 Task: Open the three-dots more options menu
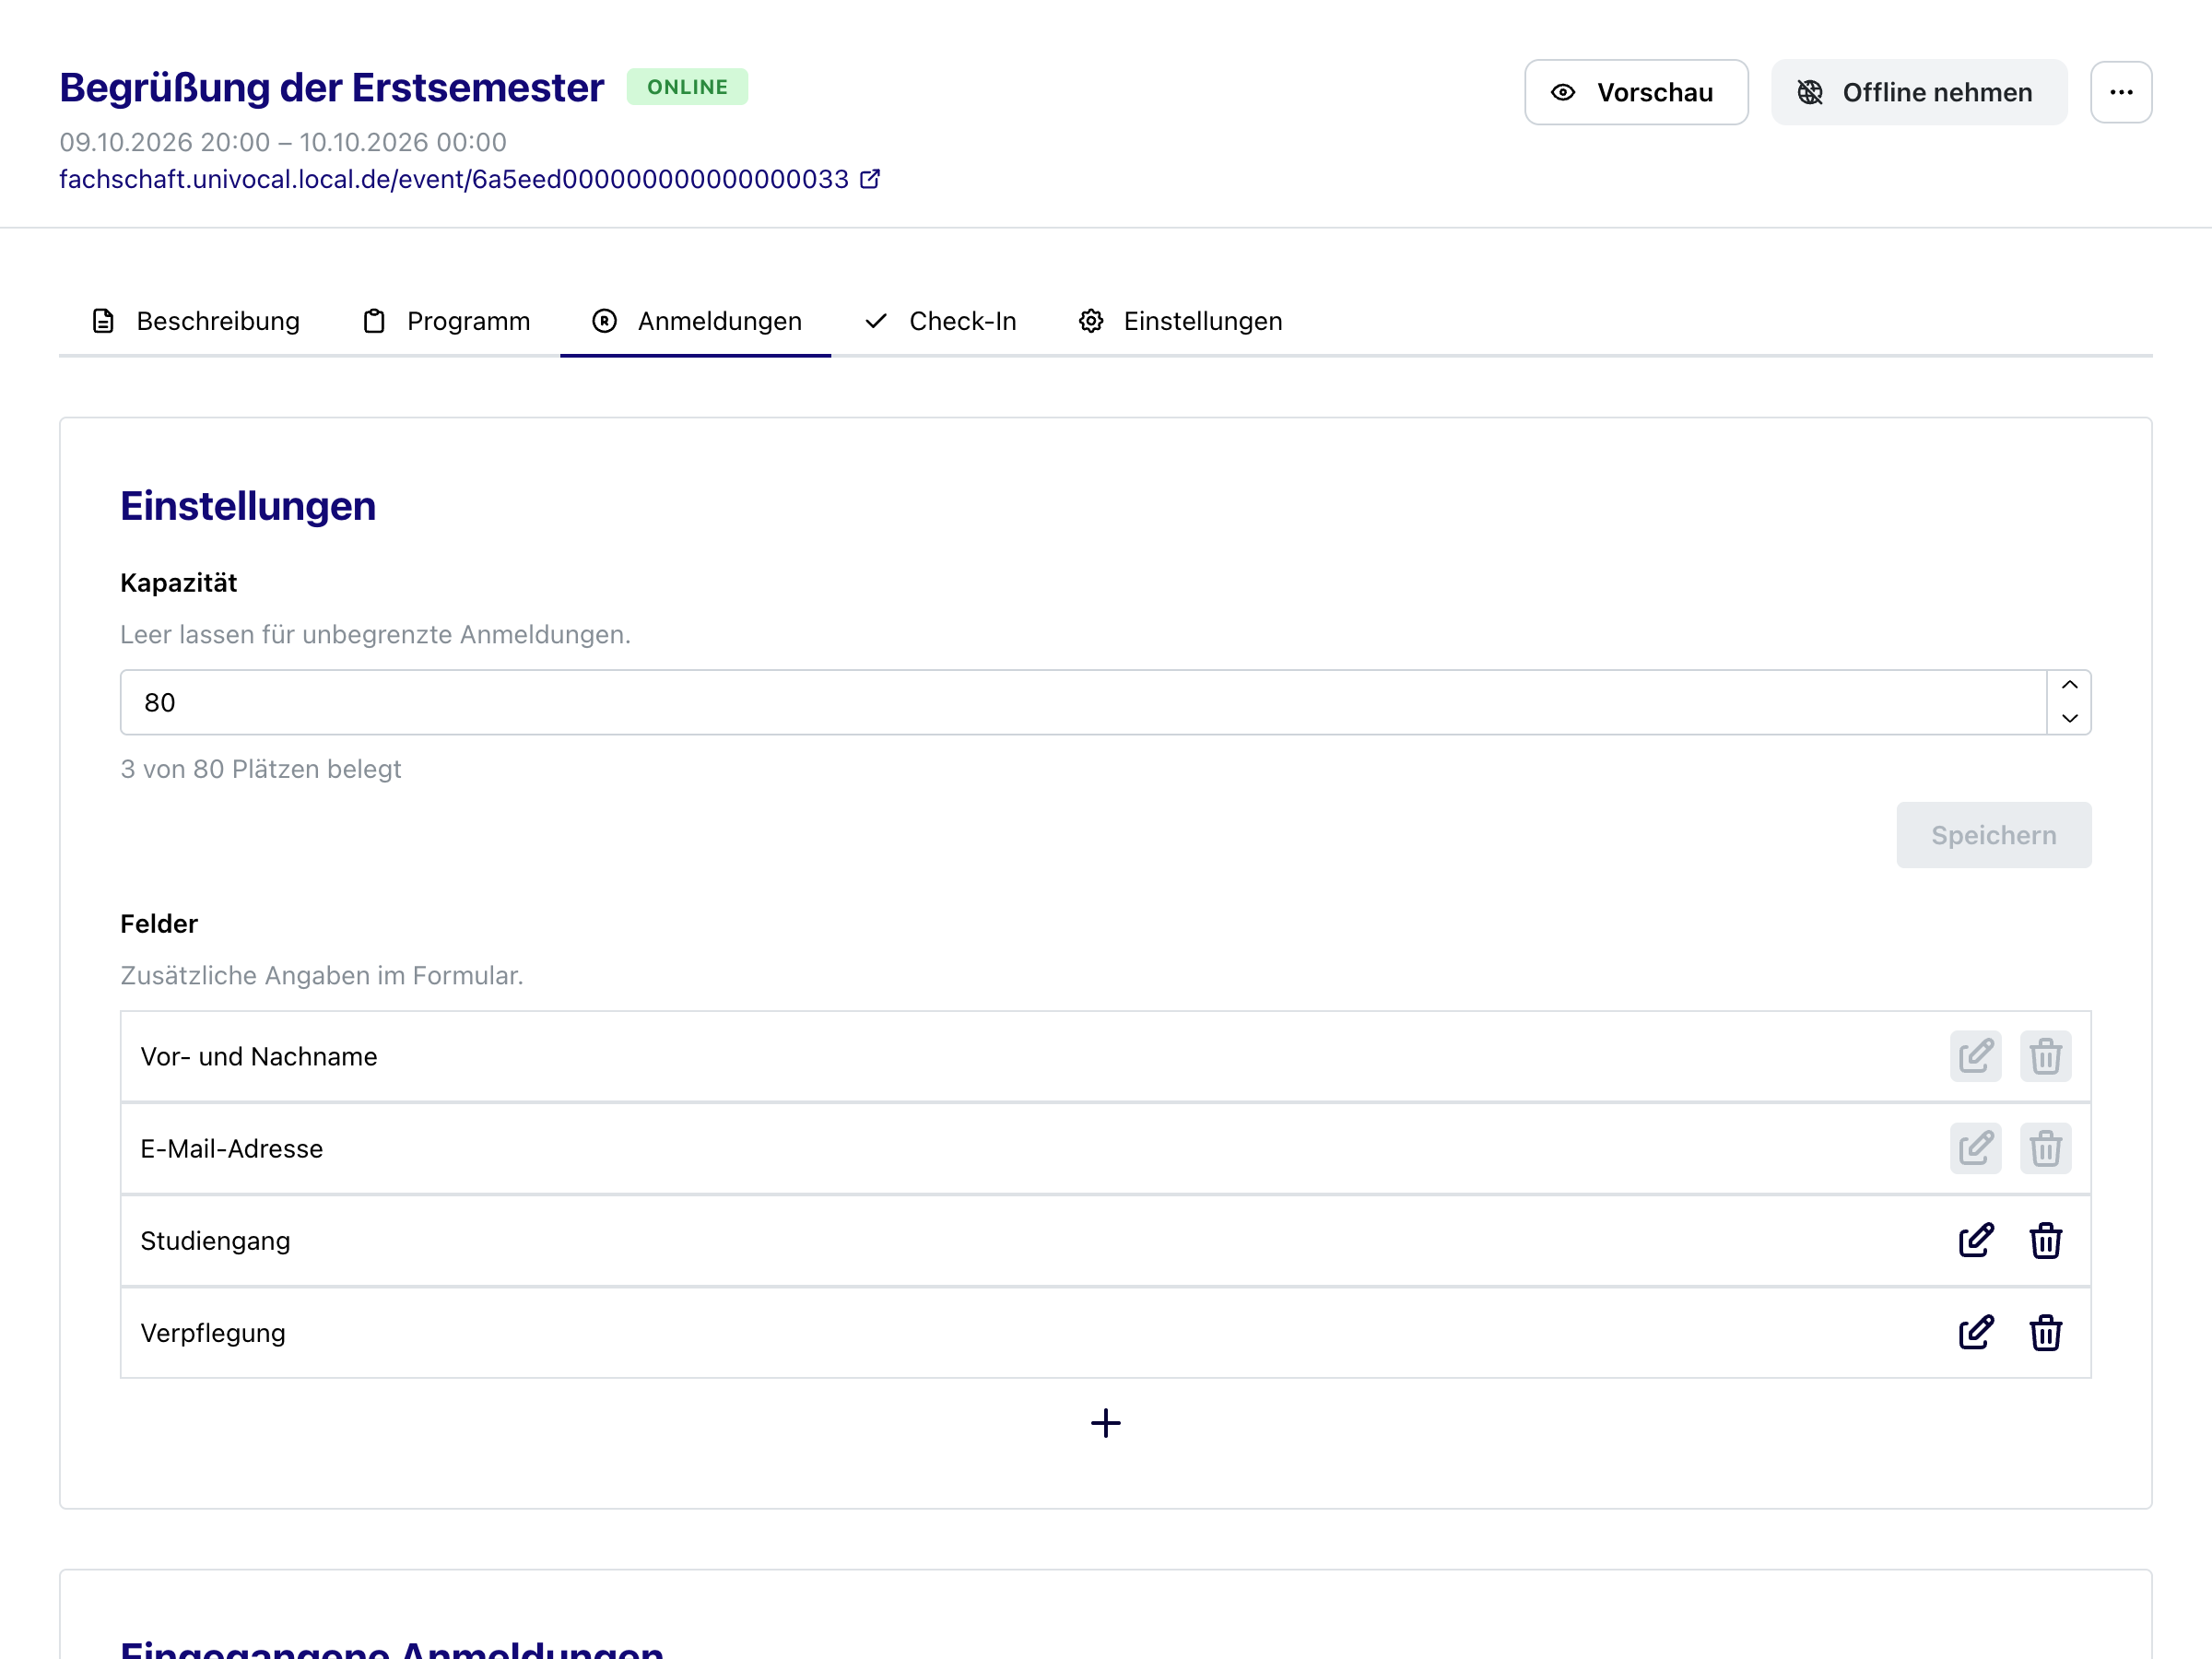coord(2121,92)
